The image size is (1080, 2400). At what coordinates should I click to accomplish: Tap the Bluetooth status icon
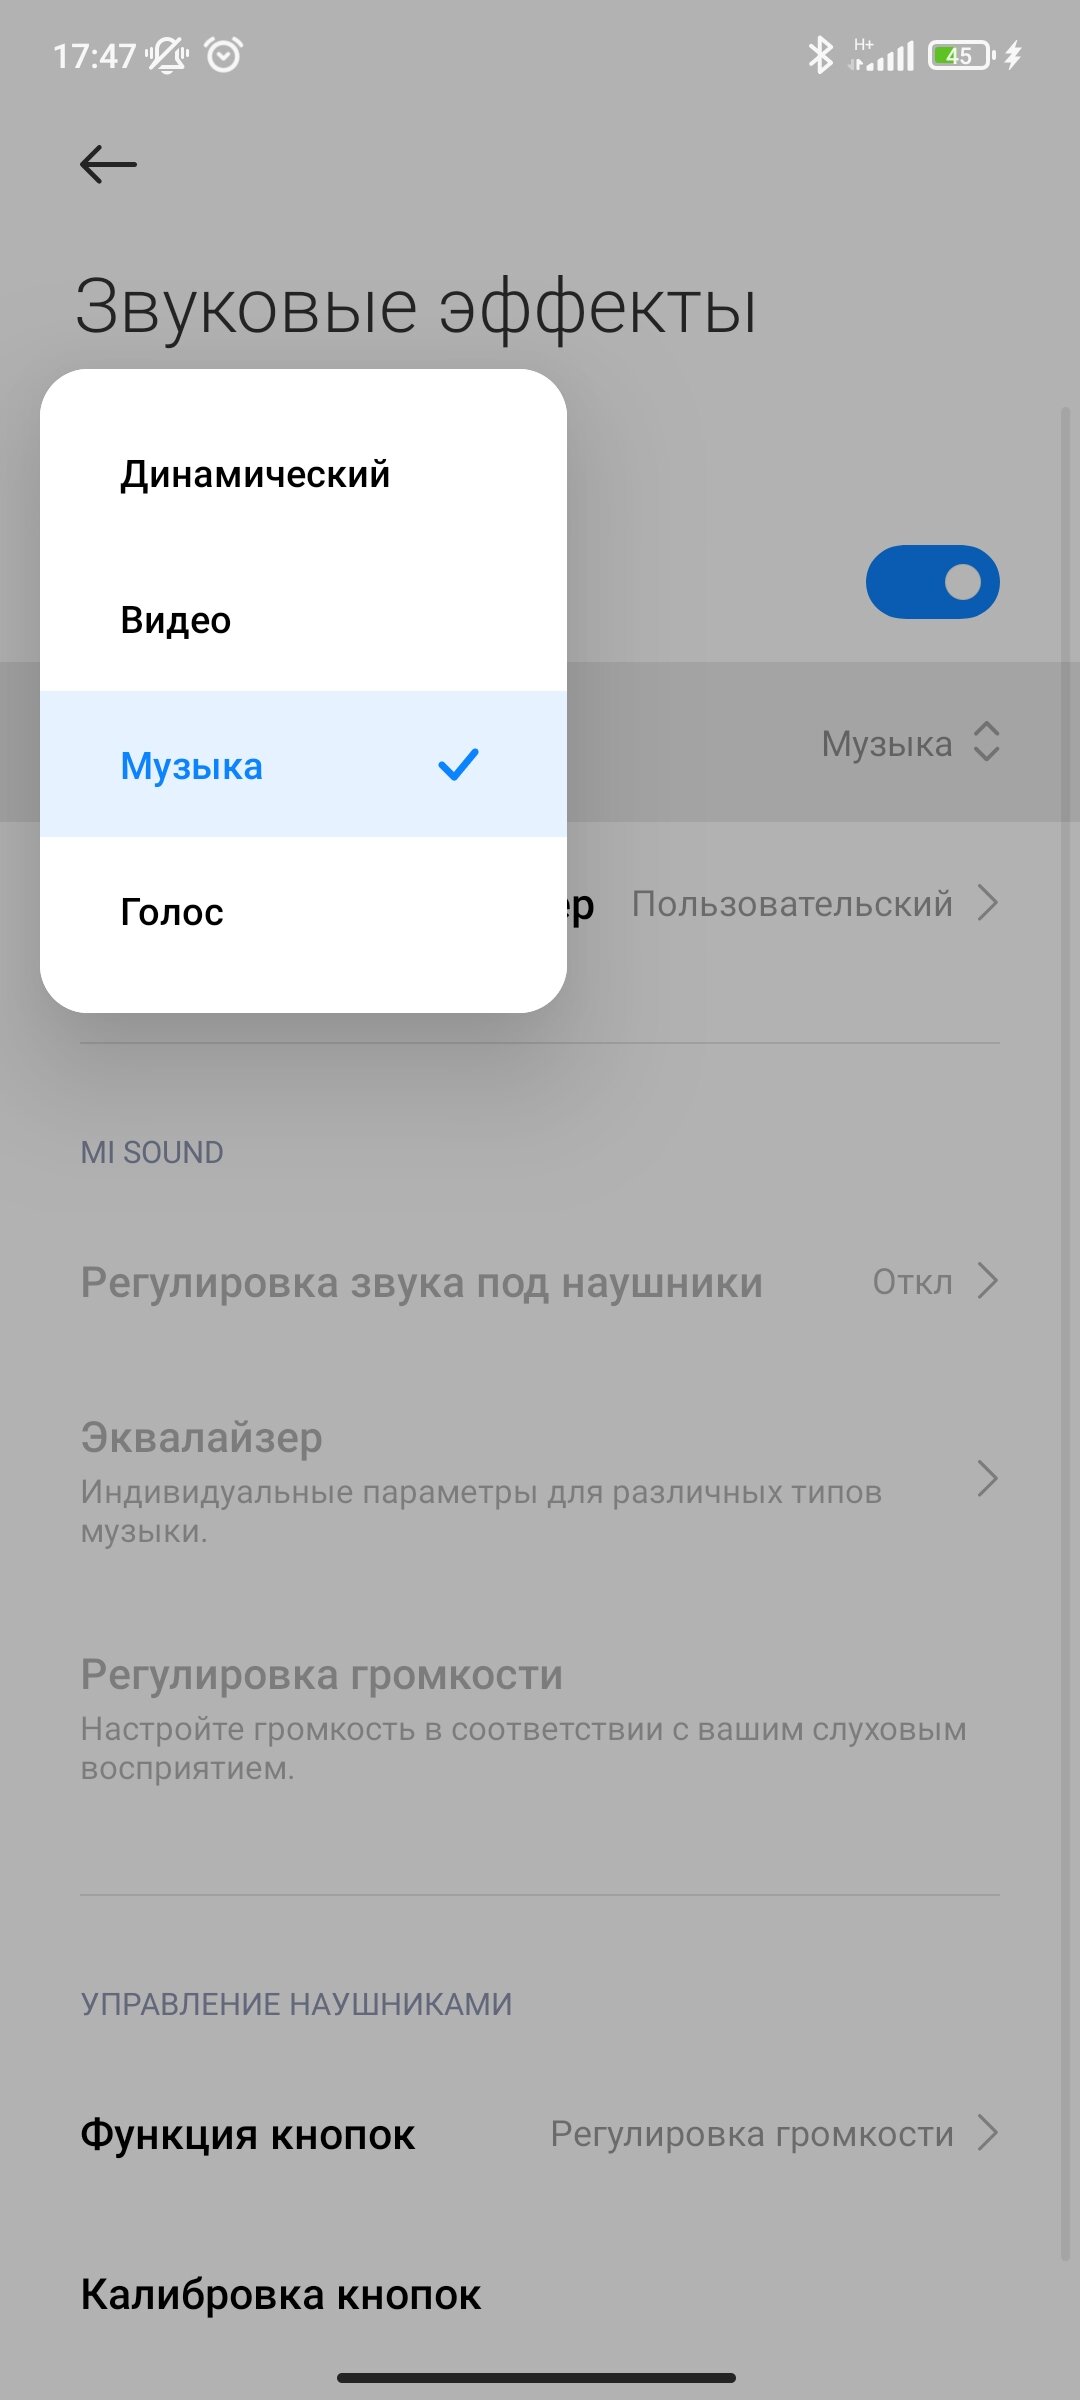(x=820, y=55)
